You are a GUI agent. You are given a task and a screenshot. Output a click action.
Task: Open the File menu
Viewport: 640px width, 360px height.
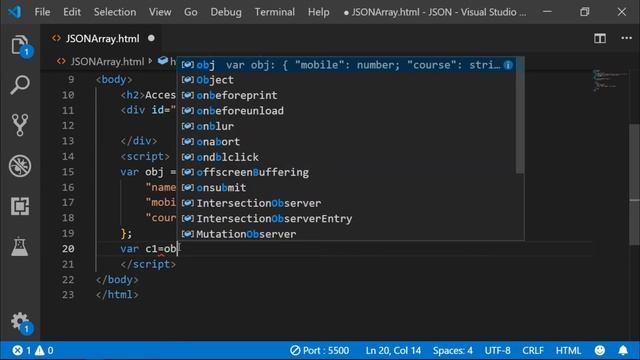[42, 12]
